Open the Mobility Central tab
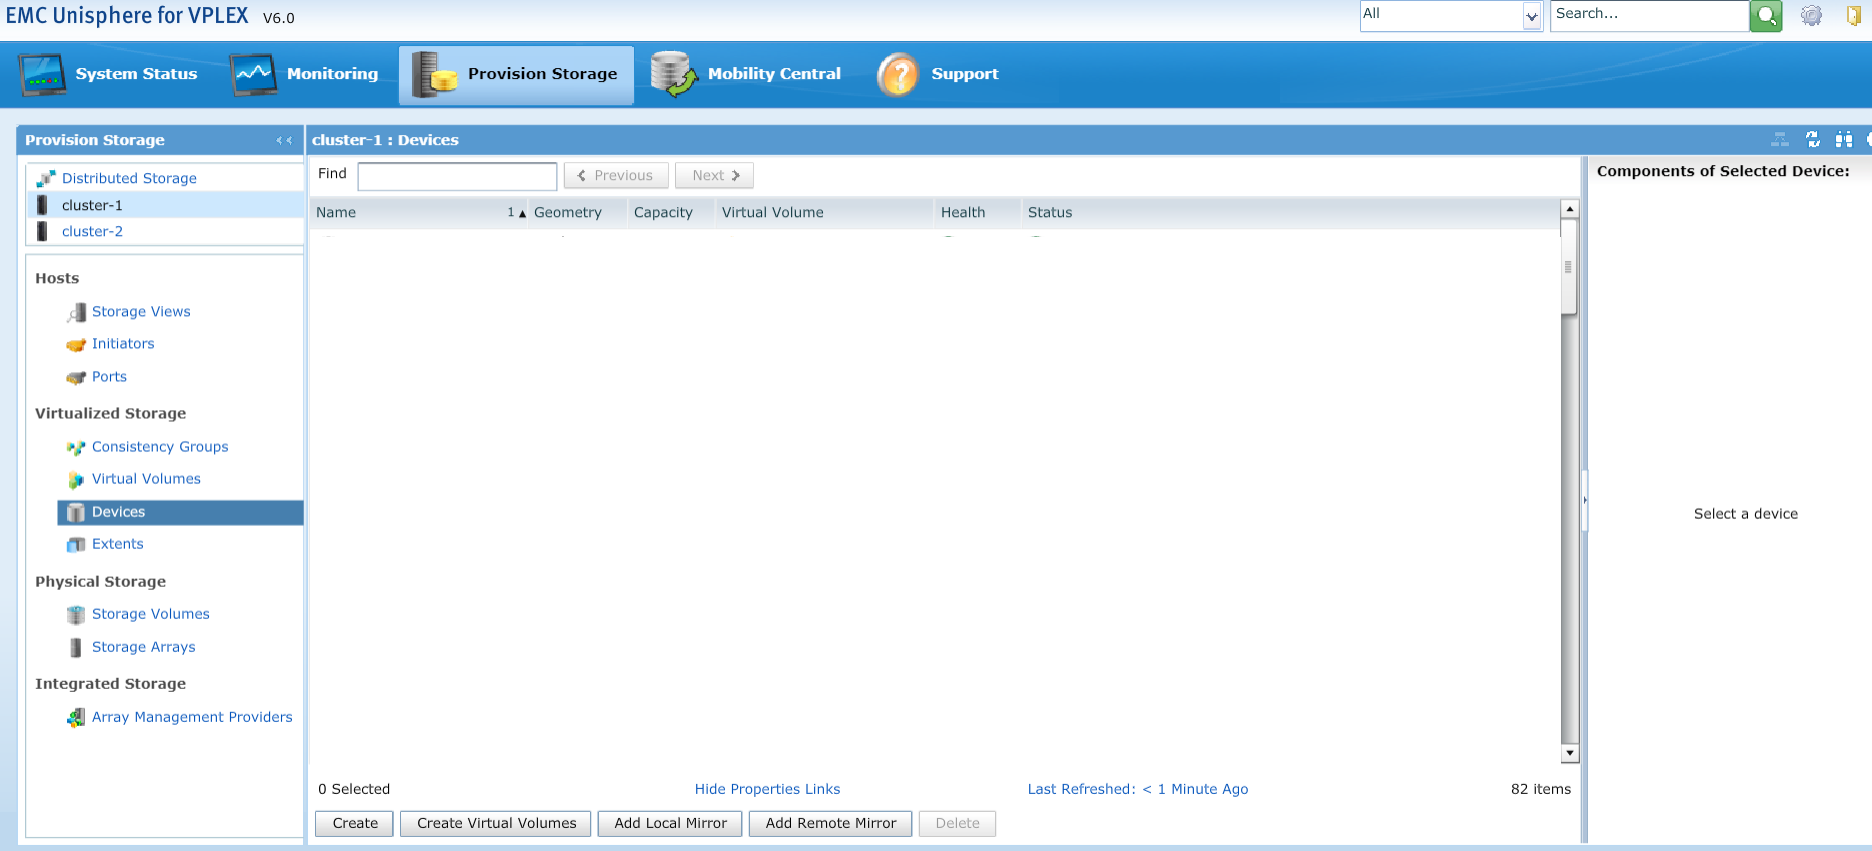Image resolution: width=1872 pixels, height=851 pixels. pyautogui.click(x=746, y=74)
